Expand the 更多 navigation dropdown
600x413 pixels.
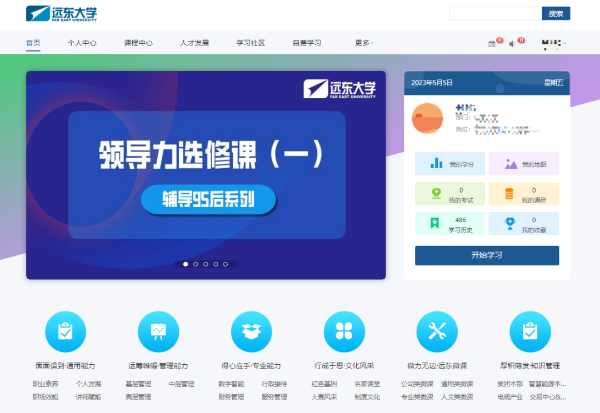(363, 43)
